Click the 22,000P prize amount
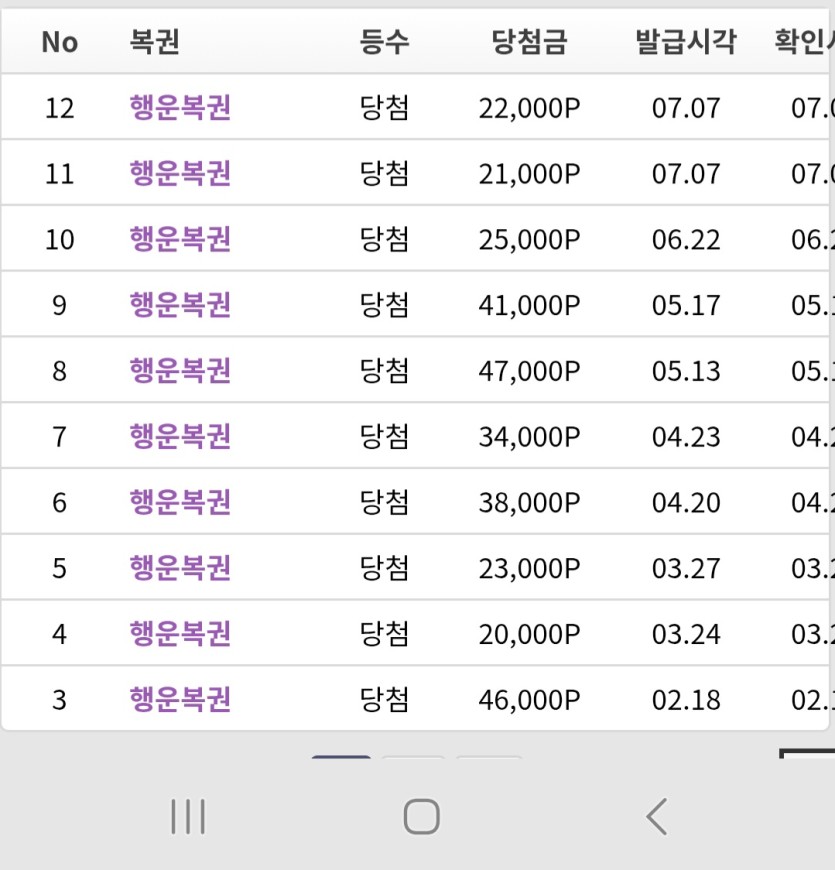 pyautogui.click(x=529, y=108)
